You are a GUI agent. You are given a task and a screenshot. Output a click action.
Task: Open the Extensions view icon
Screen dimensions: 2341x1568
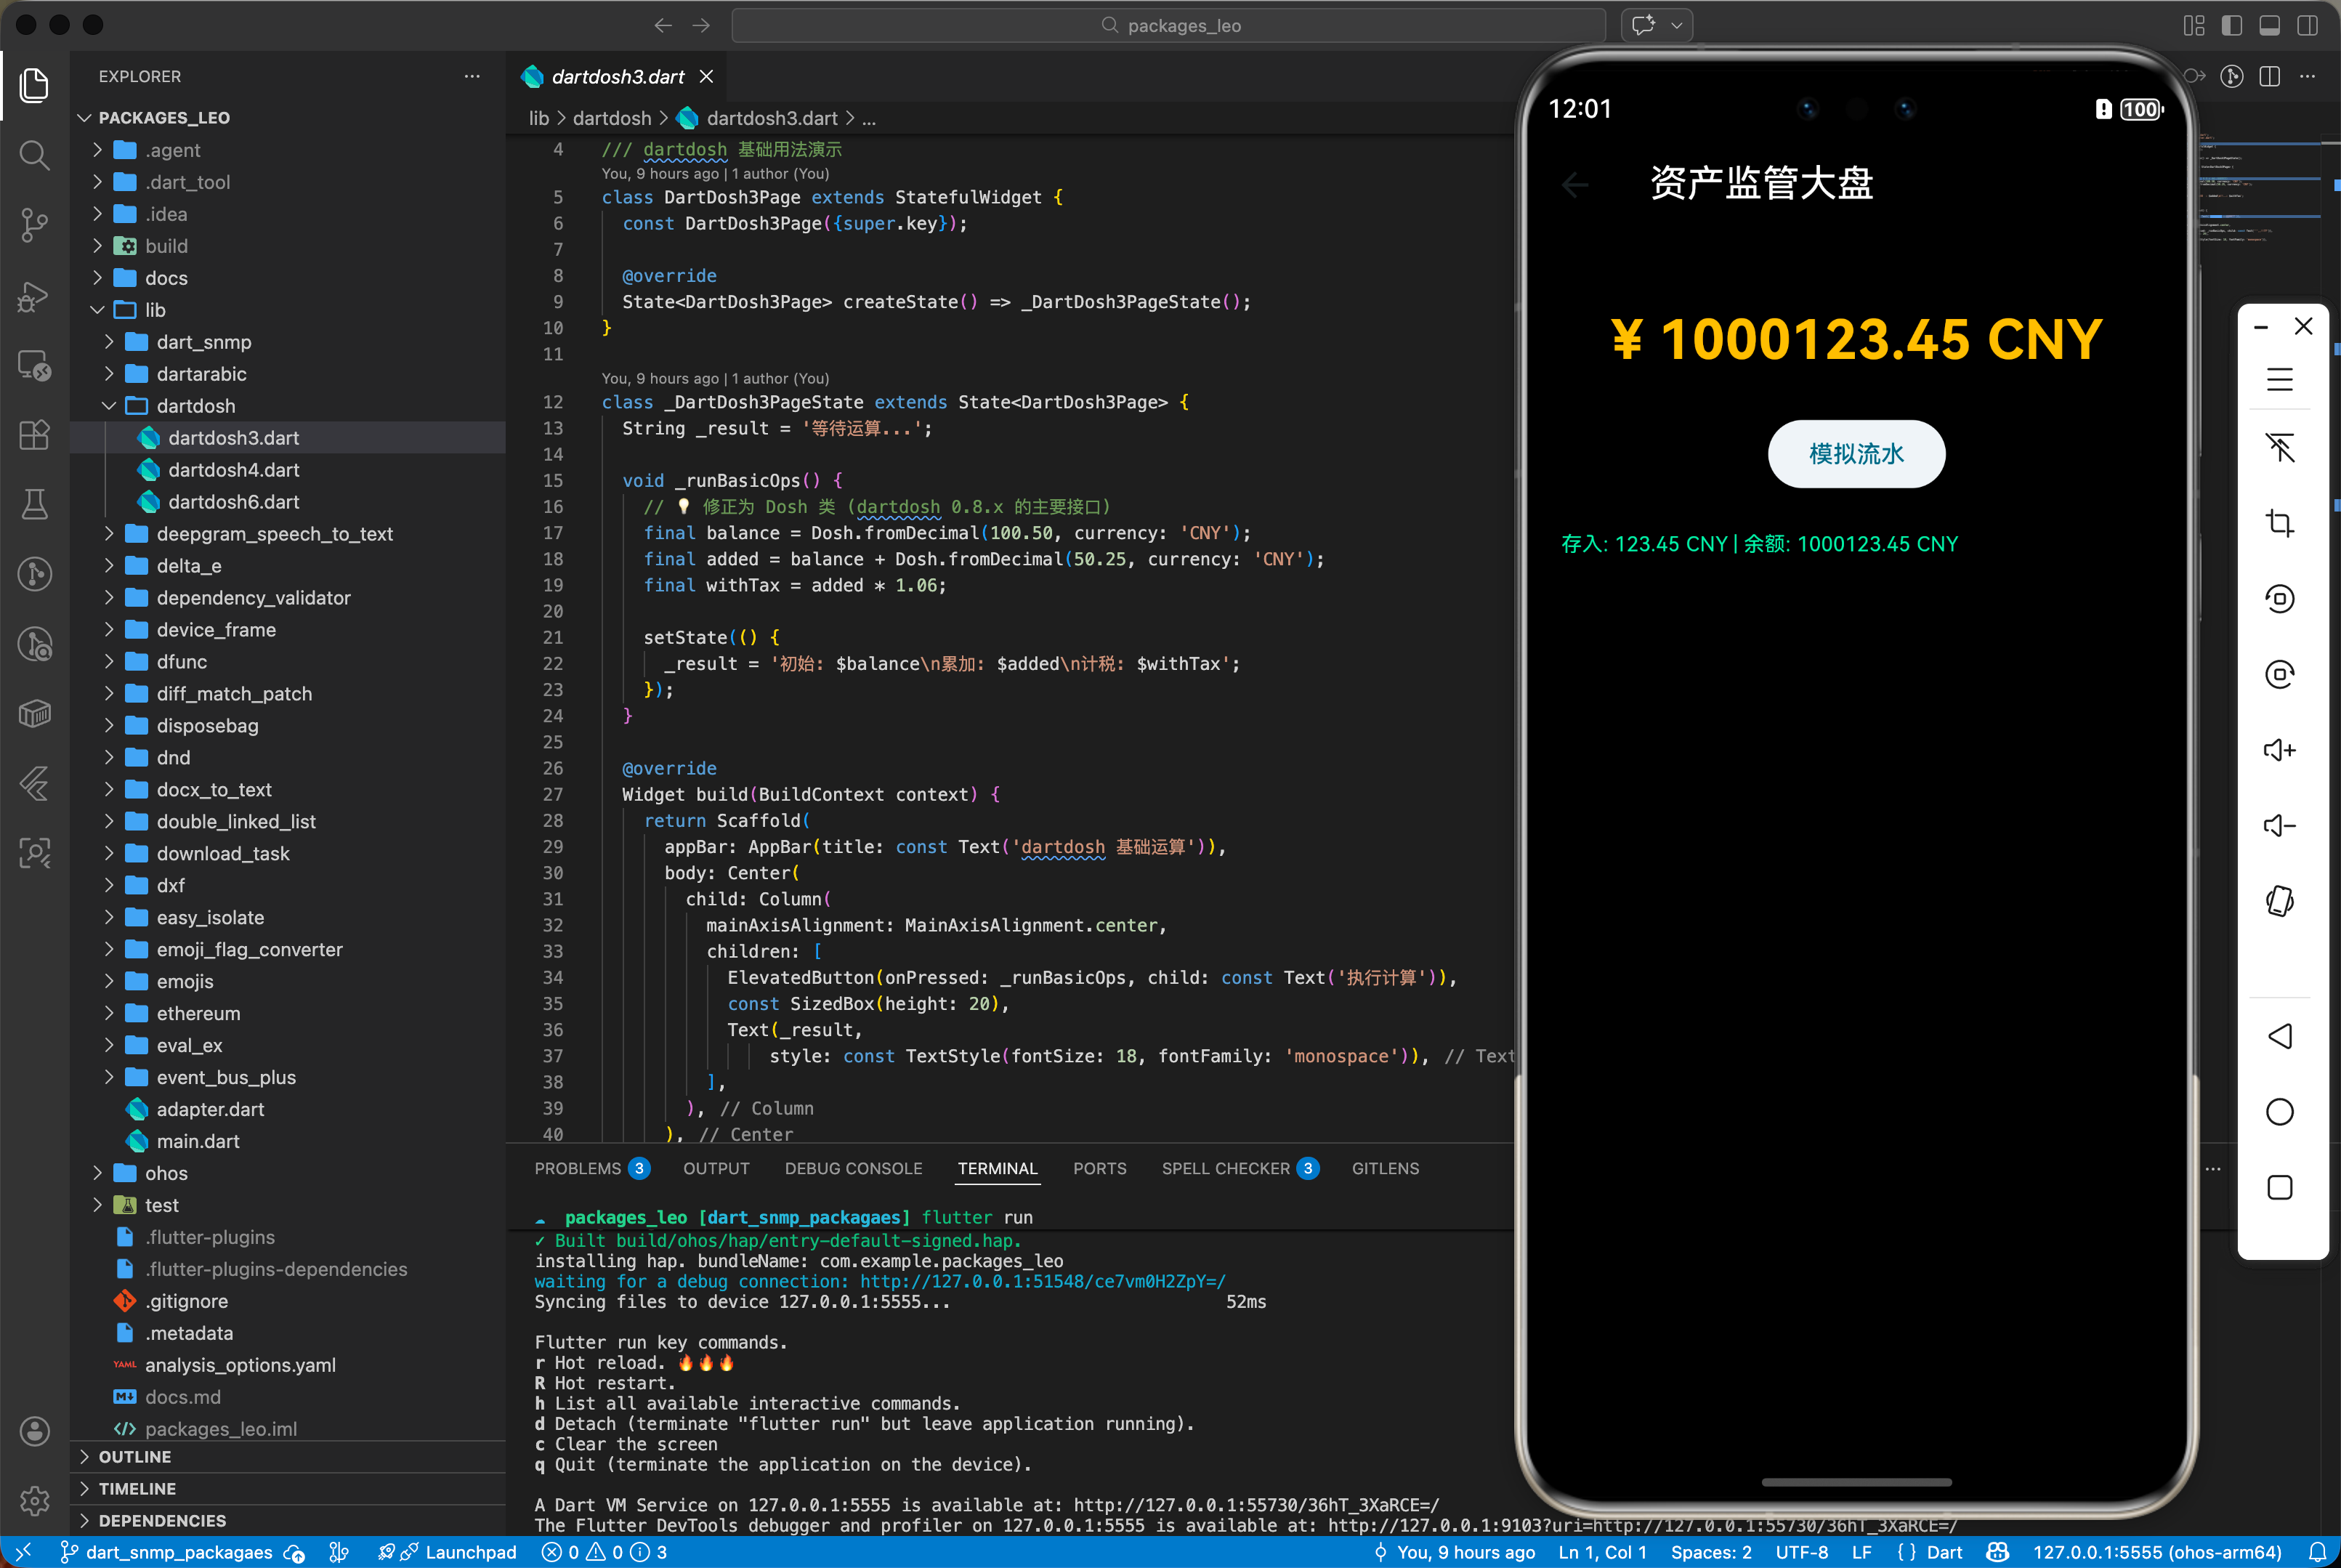pyautogui.click(x=34, y=435)
